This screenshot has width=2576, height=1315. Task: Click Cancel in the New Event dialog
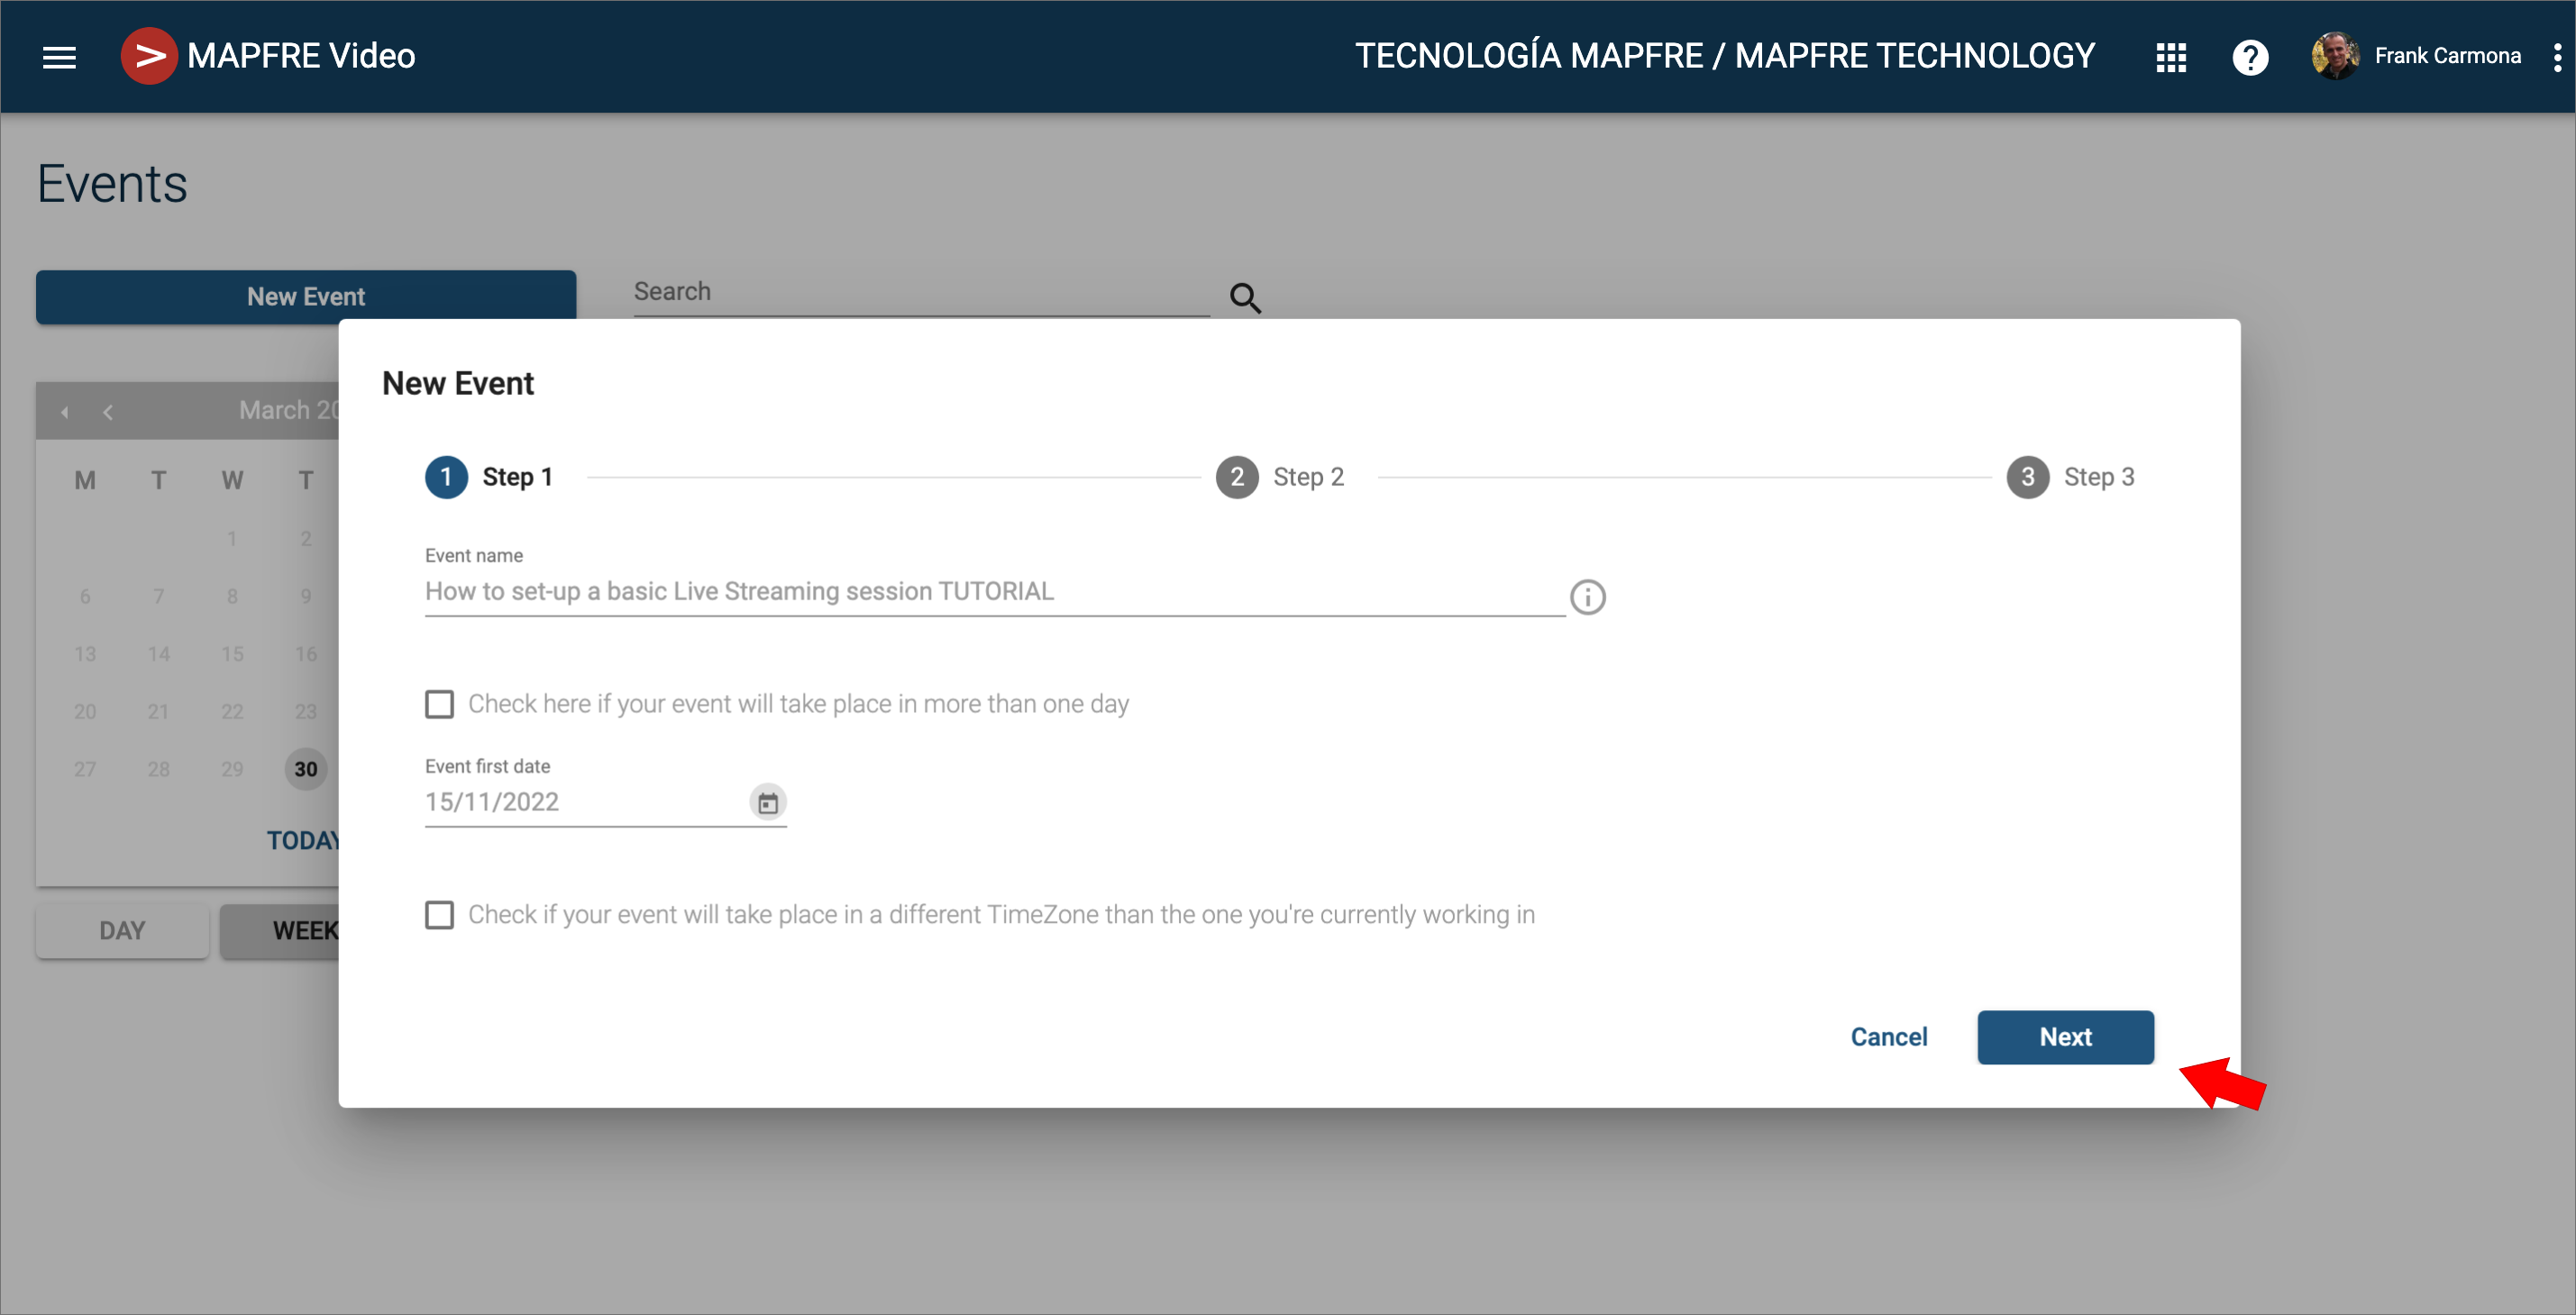point(1888,1037)
